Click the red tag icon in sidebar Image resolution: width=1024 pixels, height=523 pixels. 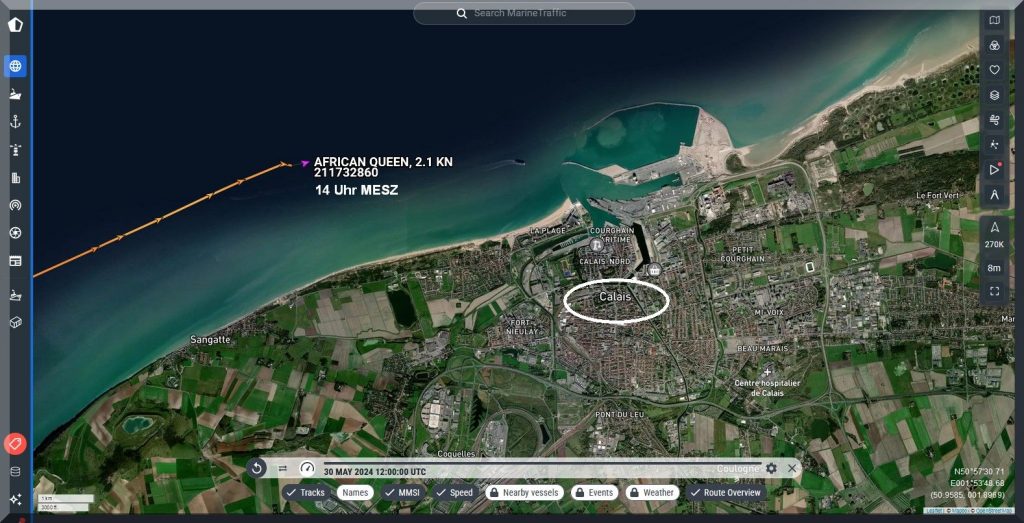click(15, 443)
